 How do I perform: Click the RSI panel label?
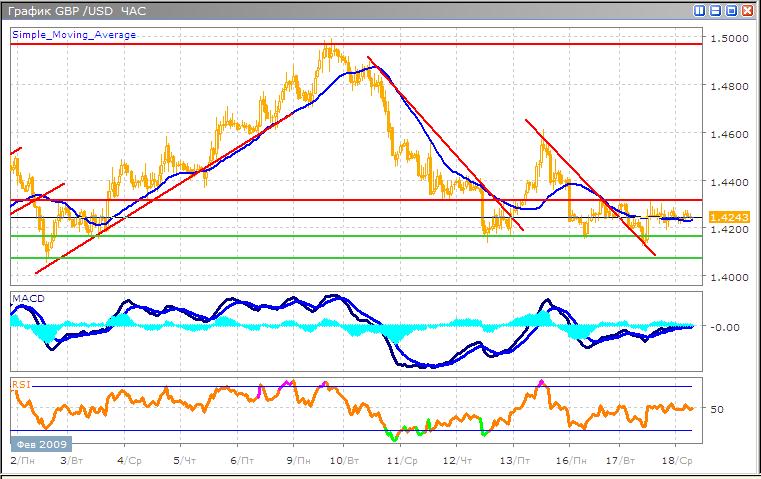(20, 383)
